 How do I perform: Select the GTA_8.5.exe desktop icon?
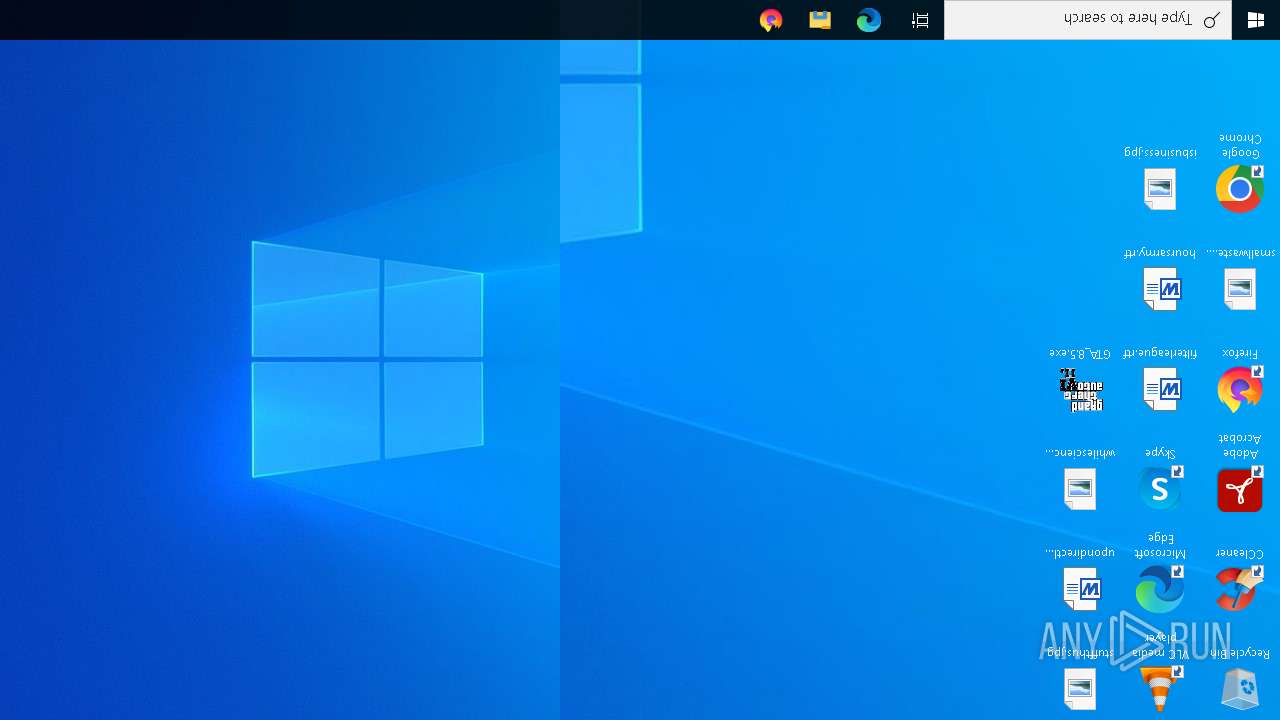click(x=1081, y=389)
